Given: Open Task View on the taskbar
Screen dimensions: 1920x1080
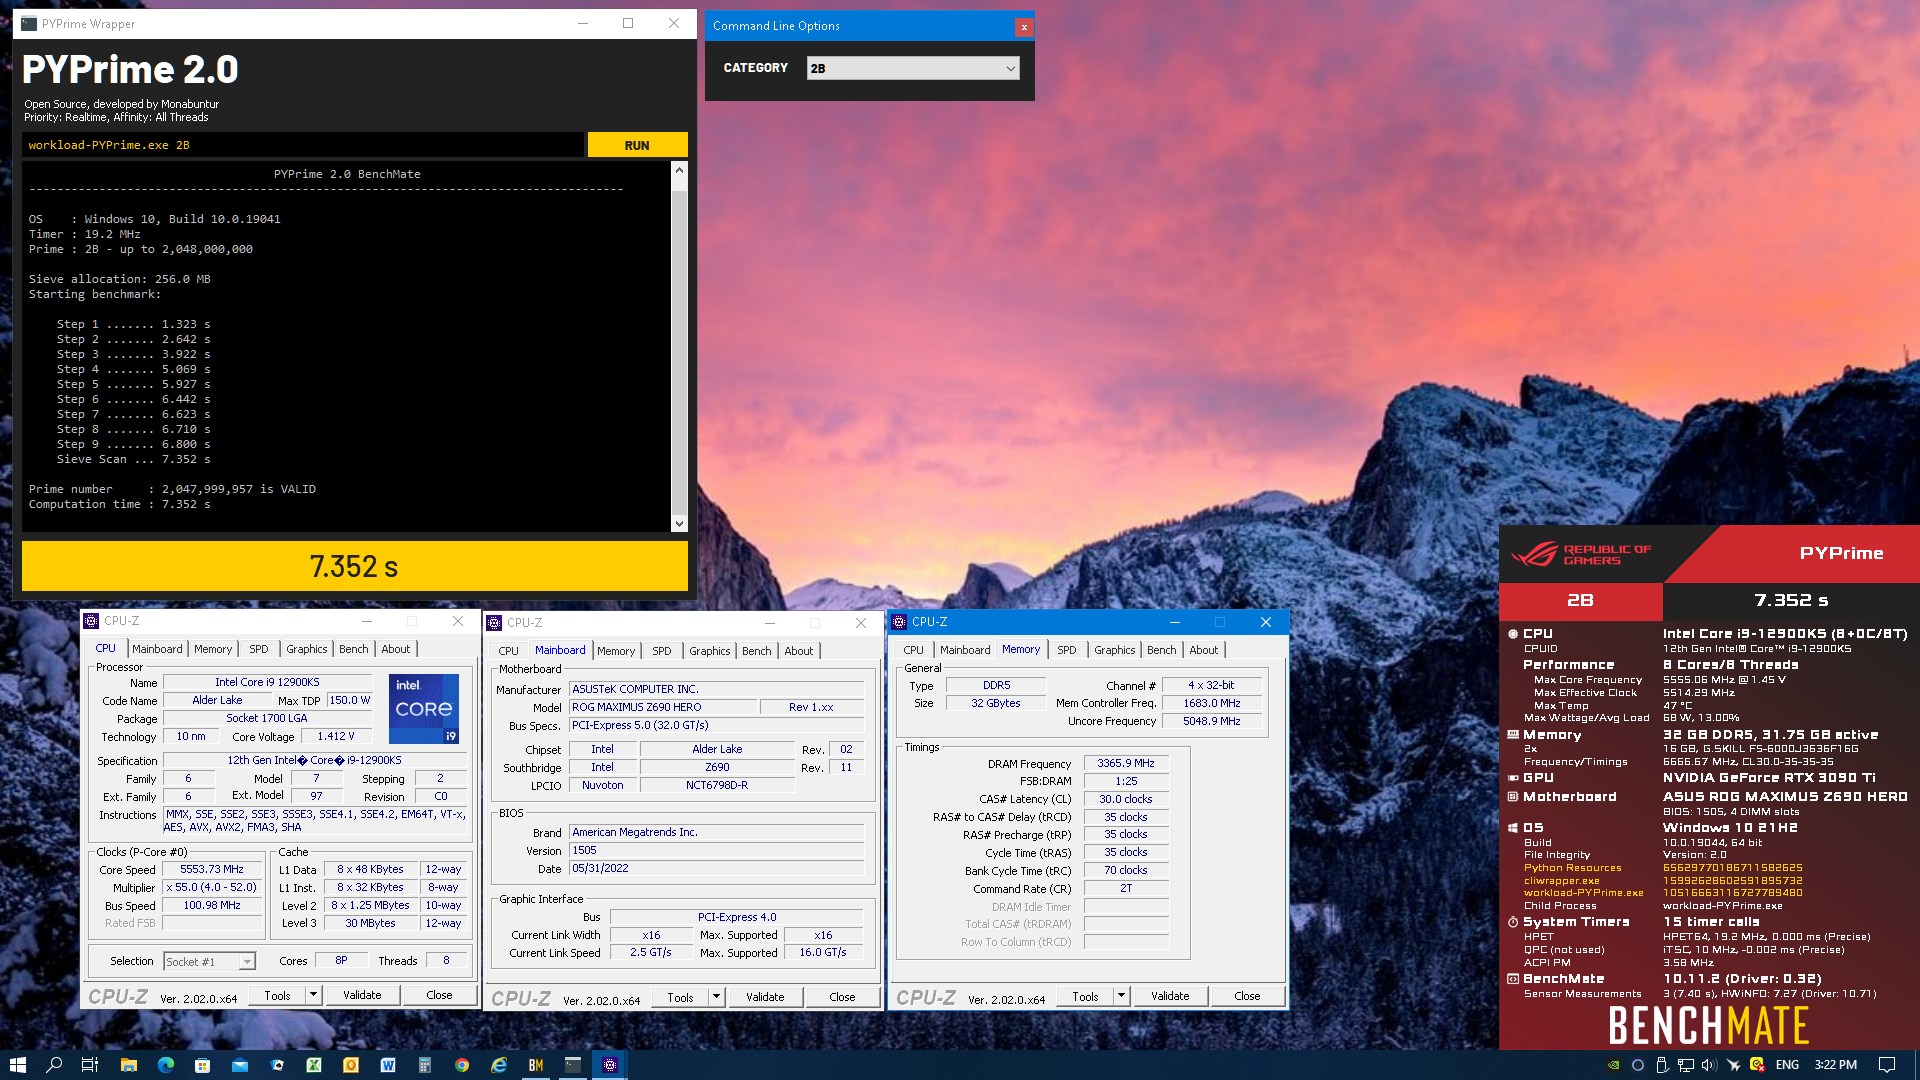Looking at the screenshot, I should click(90, 1065).
